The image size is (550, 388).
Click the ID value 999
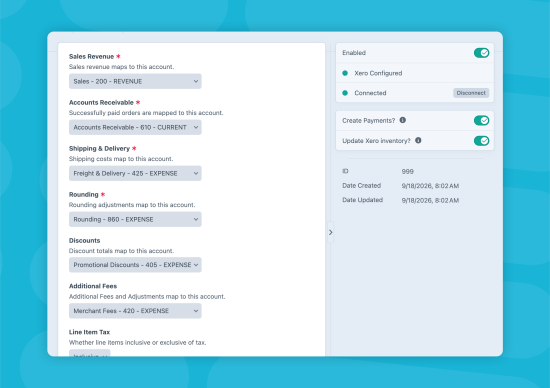tap(408, 172)
